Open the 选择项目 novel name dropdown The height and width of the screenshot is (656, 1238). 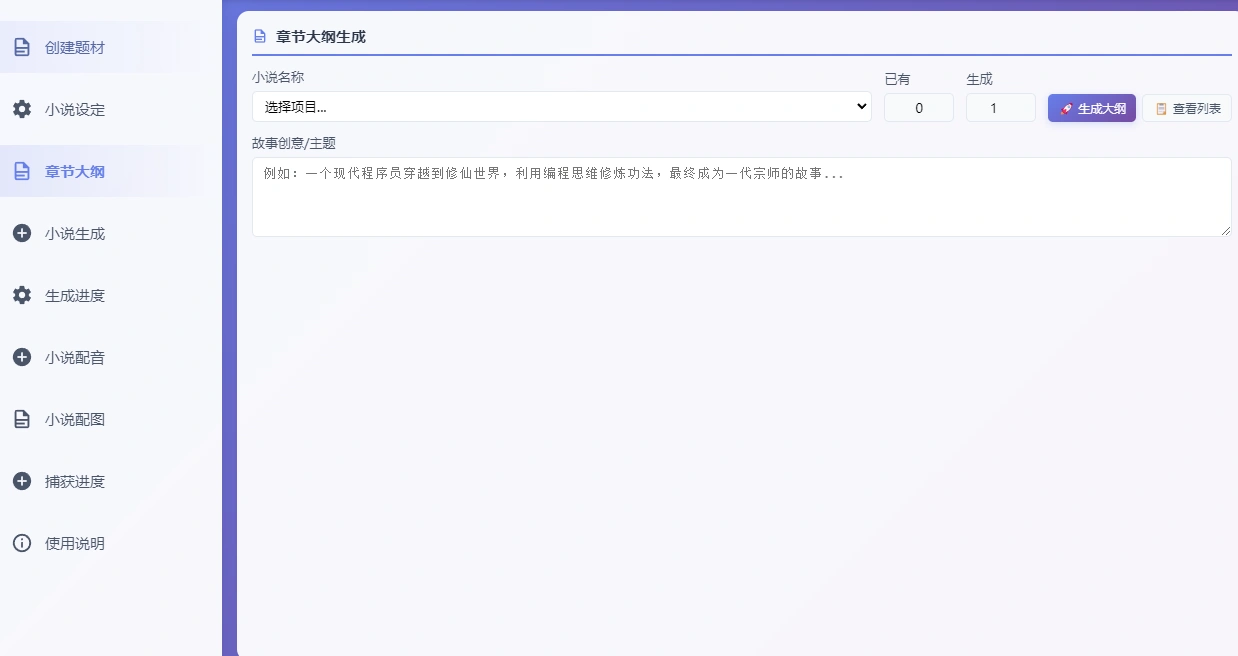(x=560, y=107)
